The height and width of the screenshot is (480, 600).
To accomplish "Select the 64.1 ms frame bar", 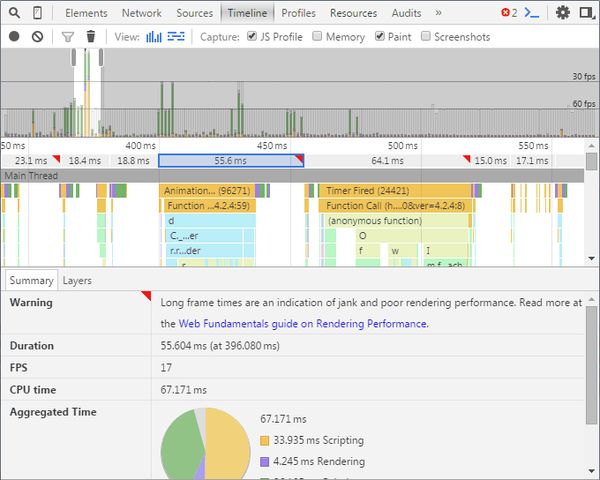I will tap(387, 161).
